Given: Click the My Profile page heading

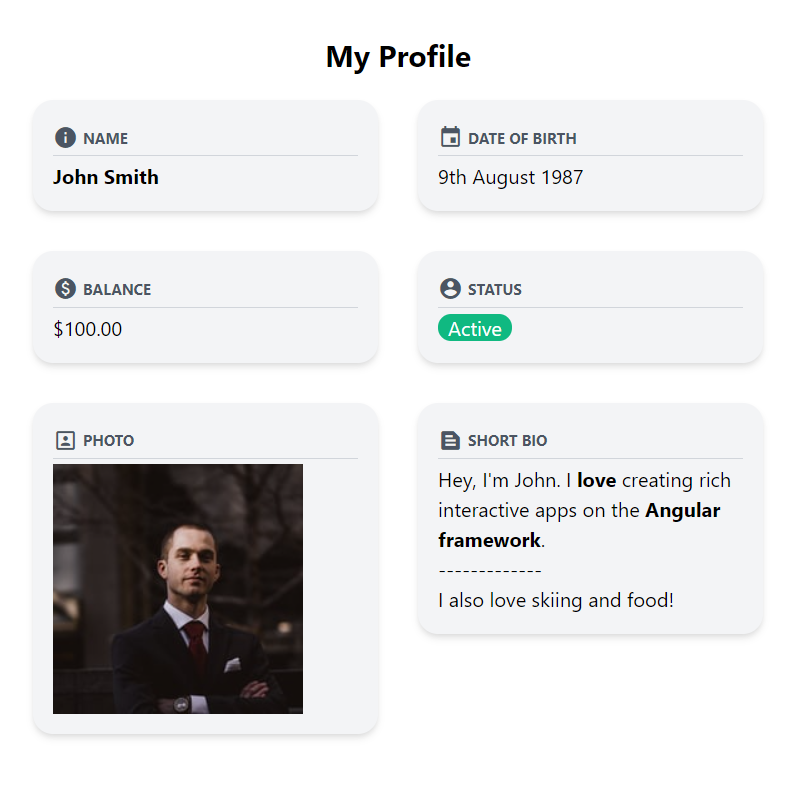Looking at the screenshot, I should pos(398,57).
